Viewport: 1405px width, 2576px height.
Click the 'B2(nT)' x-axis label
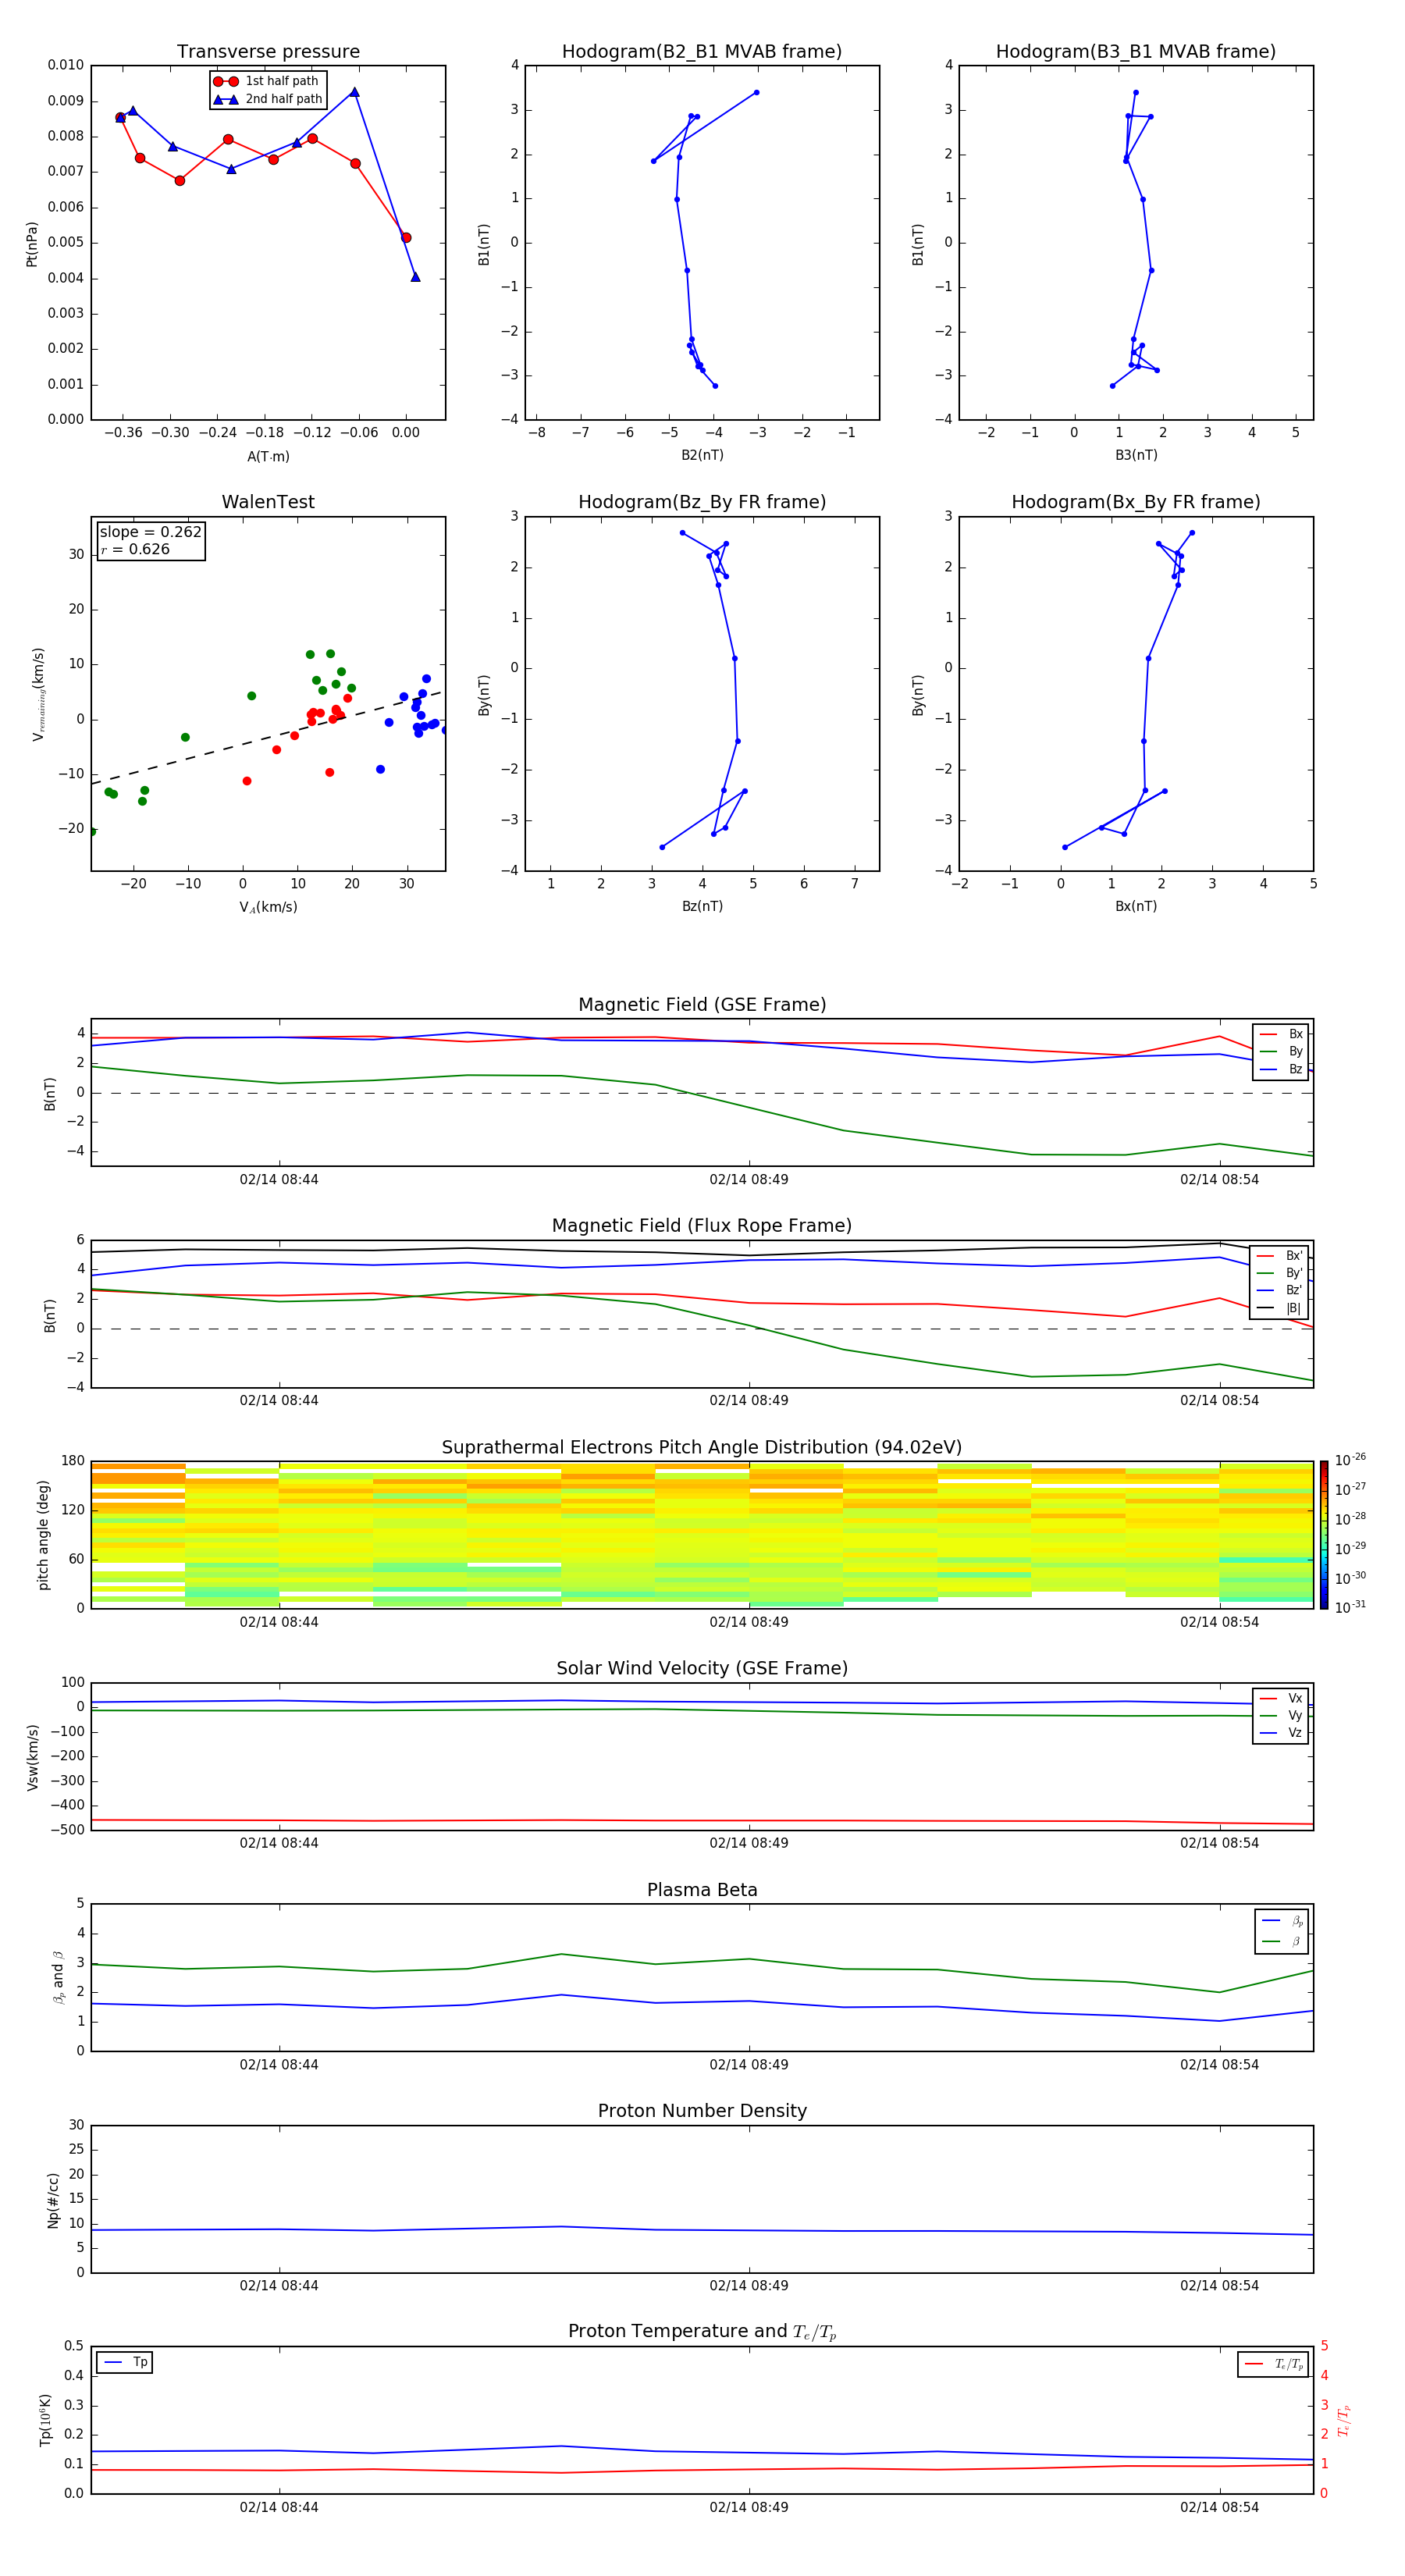coord(702,455)
